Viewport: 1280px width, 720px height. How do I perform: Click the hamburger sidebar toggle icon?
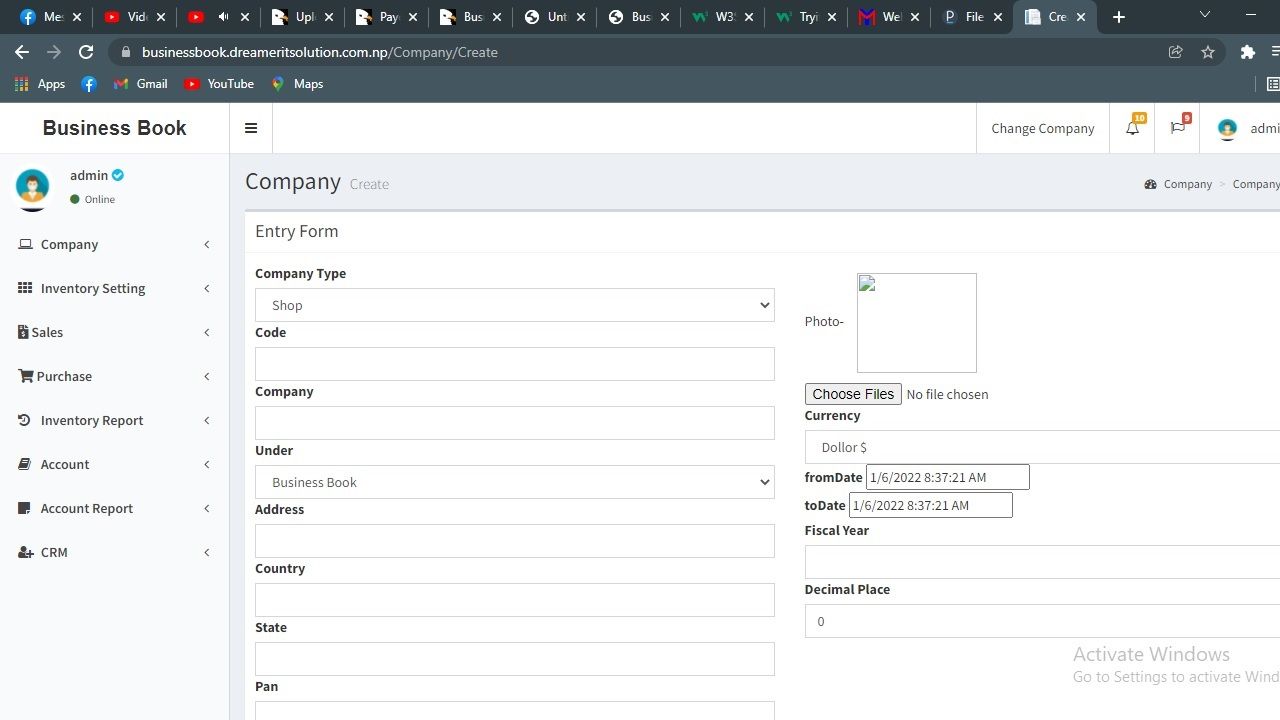(251, 128)
